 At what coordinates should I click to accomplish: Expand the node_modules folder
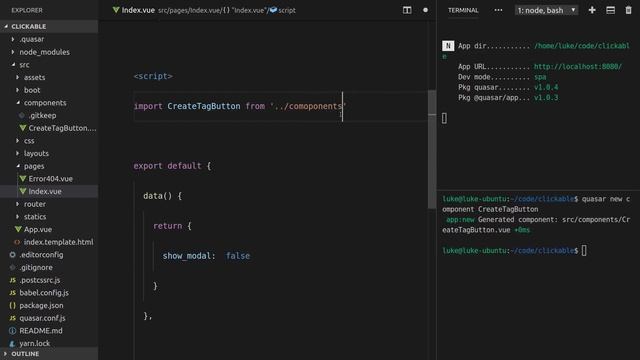point(13,52)
